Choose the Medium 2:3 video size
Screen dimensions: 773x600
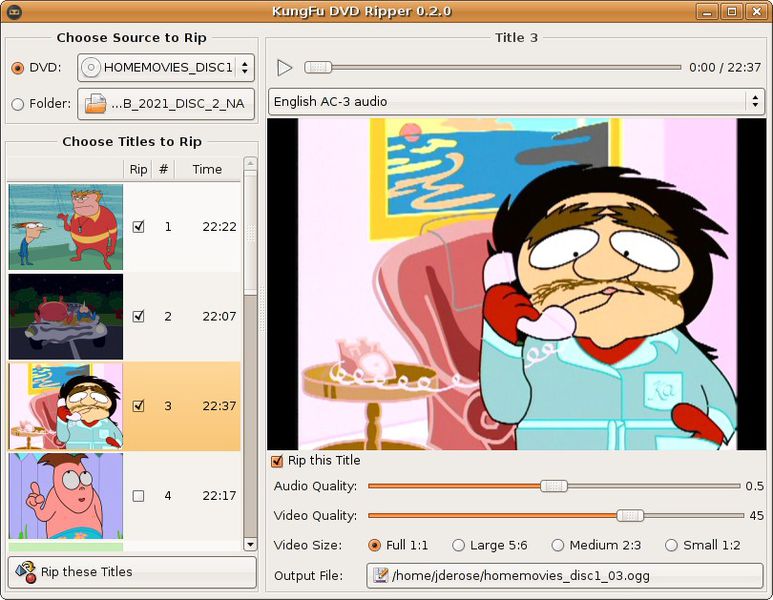559,545
